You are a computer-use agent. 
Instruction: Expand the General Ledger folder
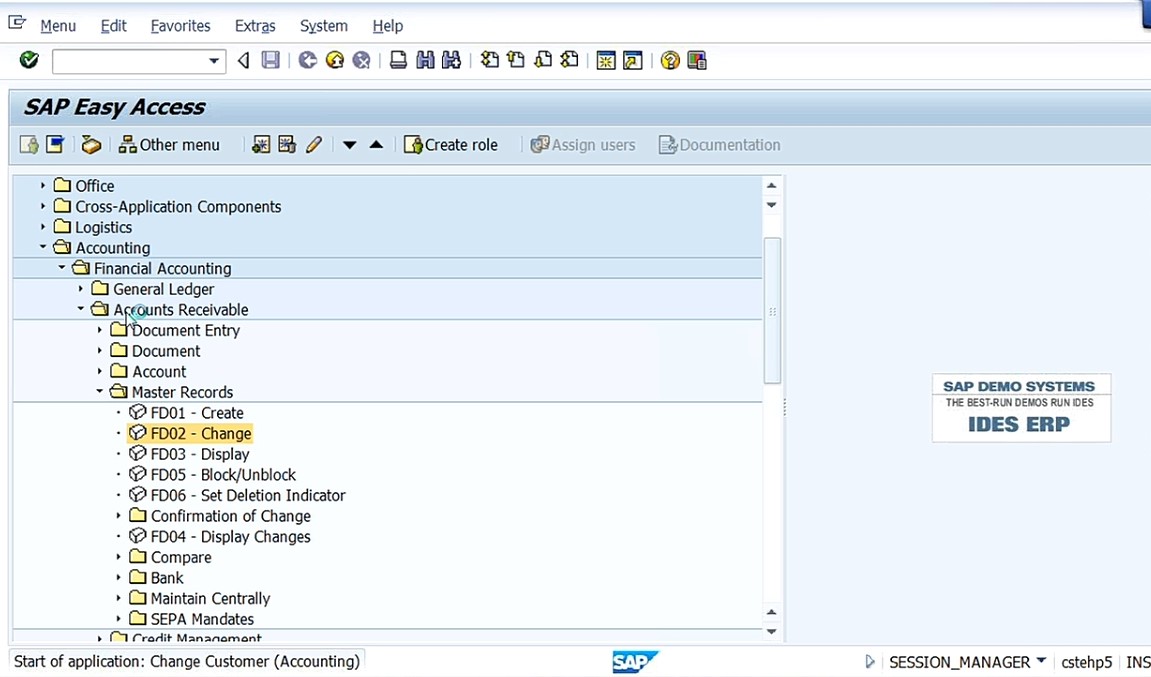click(x=81, y=289)
